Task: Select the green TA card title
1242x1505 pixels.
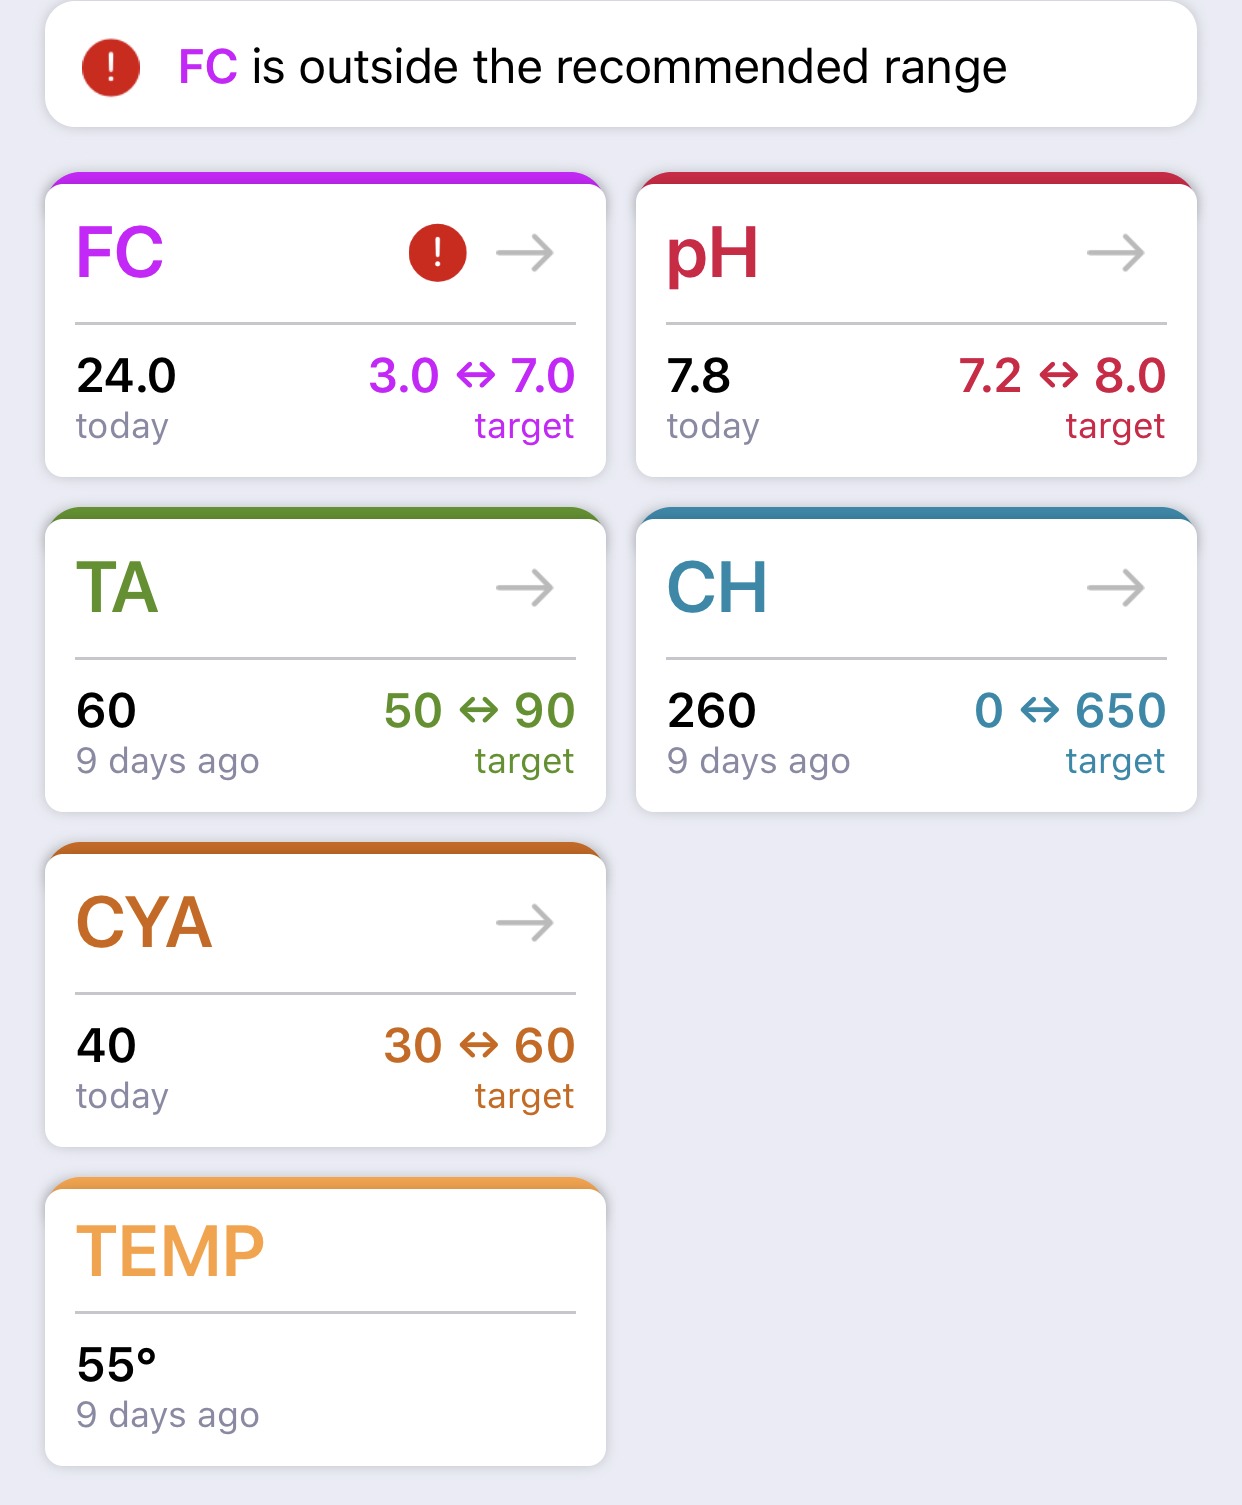Action: point(117,587)
